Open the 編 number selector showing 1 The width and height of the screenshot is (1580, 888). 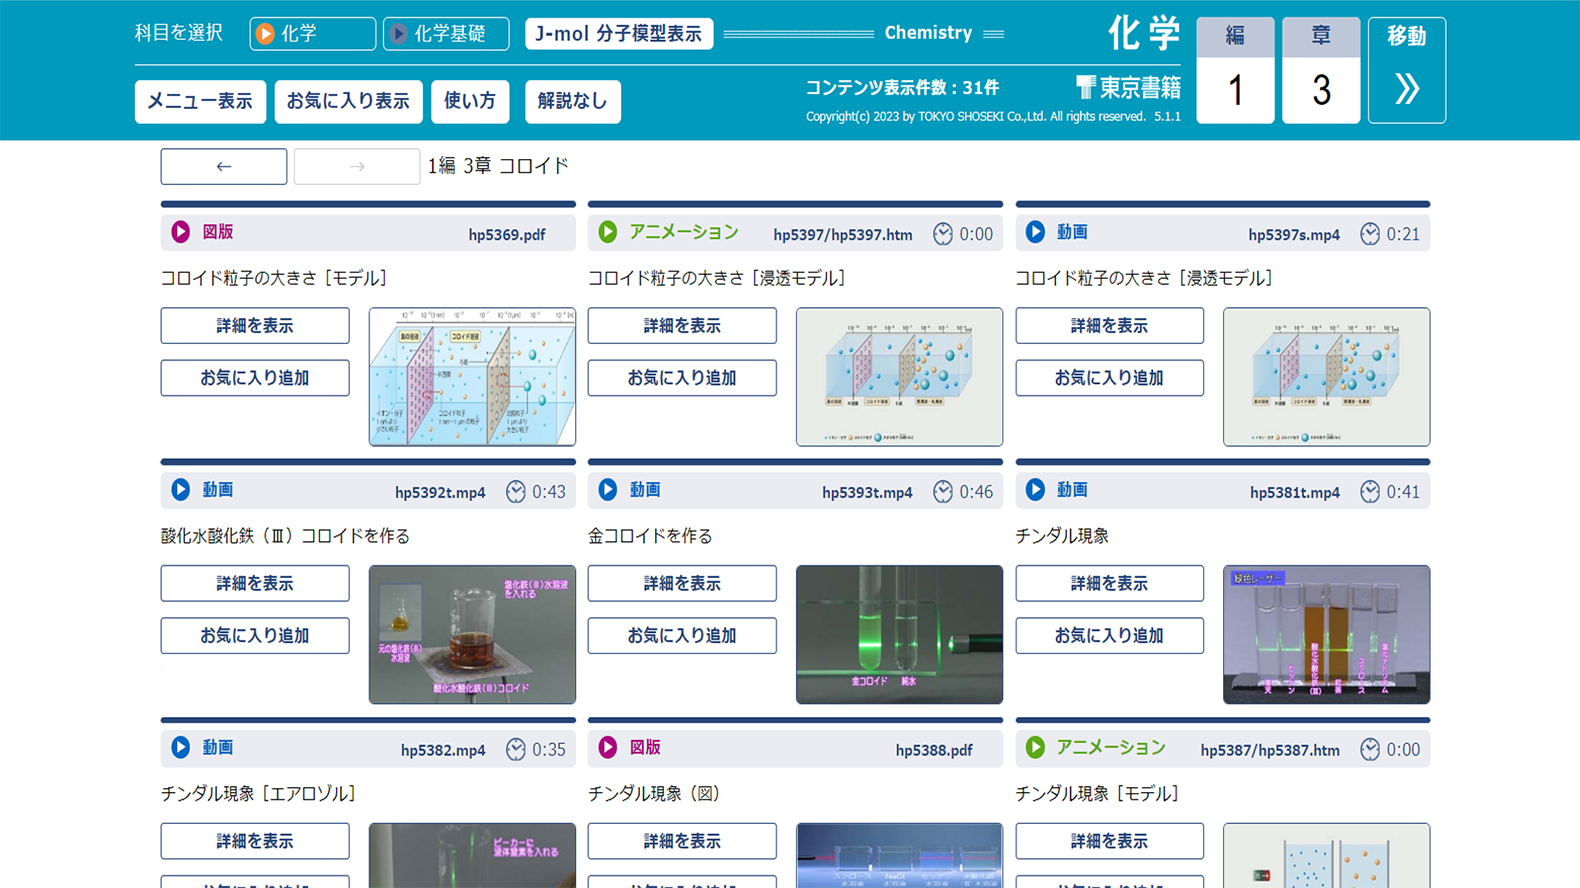pos(1235,90)
